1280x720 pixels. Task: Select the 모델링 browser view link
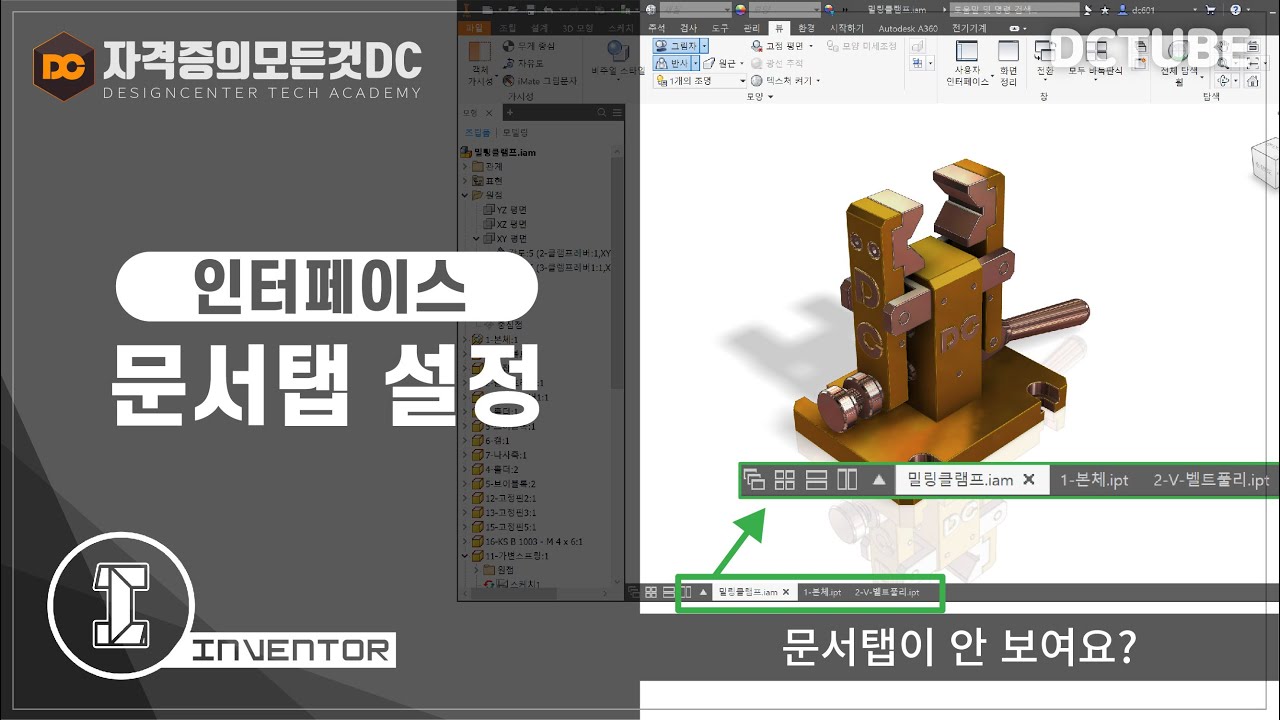[515, 132]
